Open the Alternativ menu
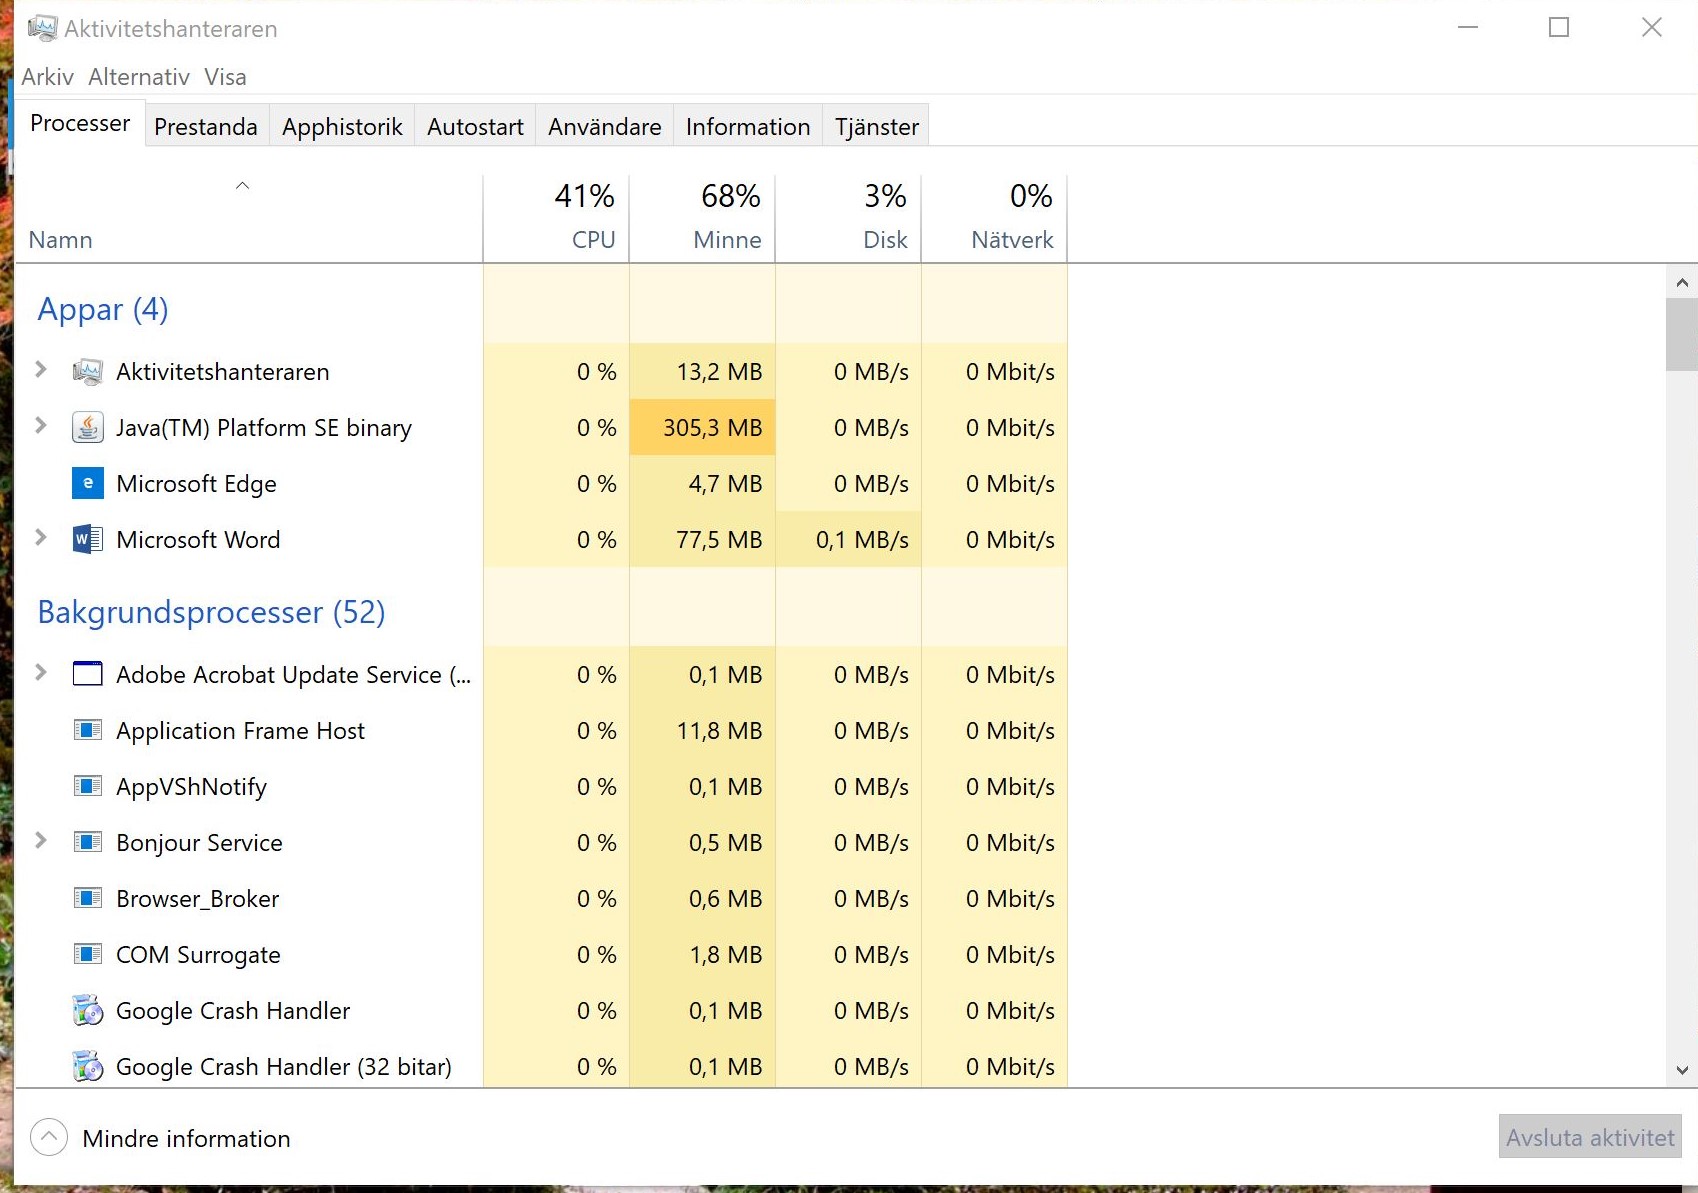This screenshot has height=1193, width=1698. 139,77
